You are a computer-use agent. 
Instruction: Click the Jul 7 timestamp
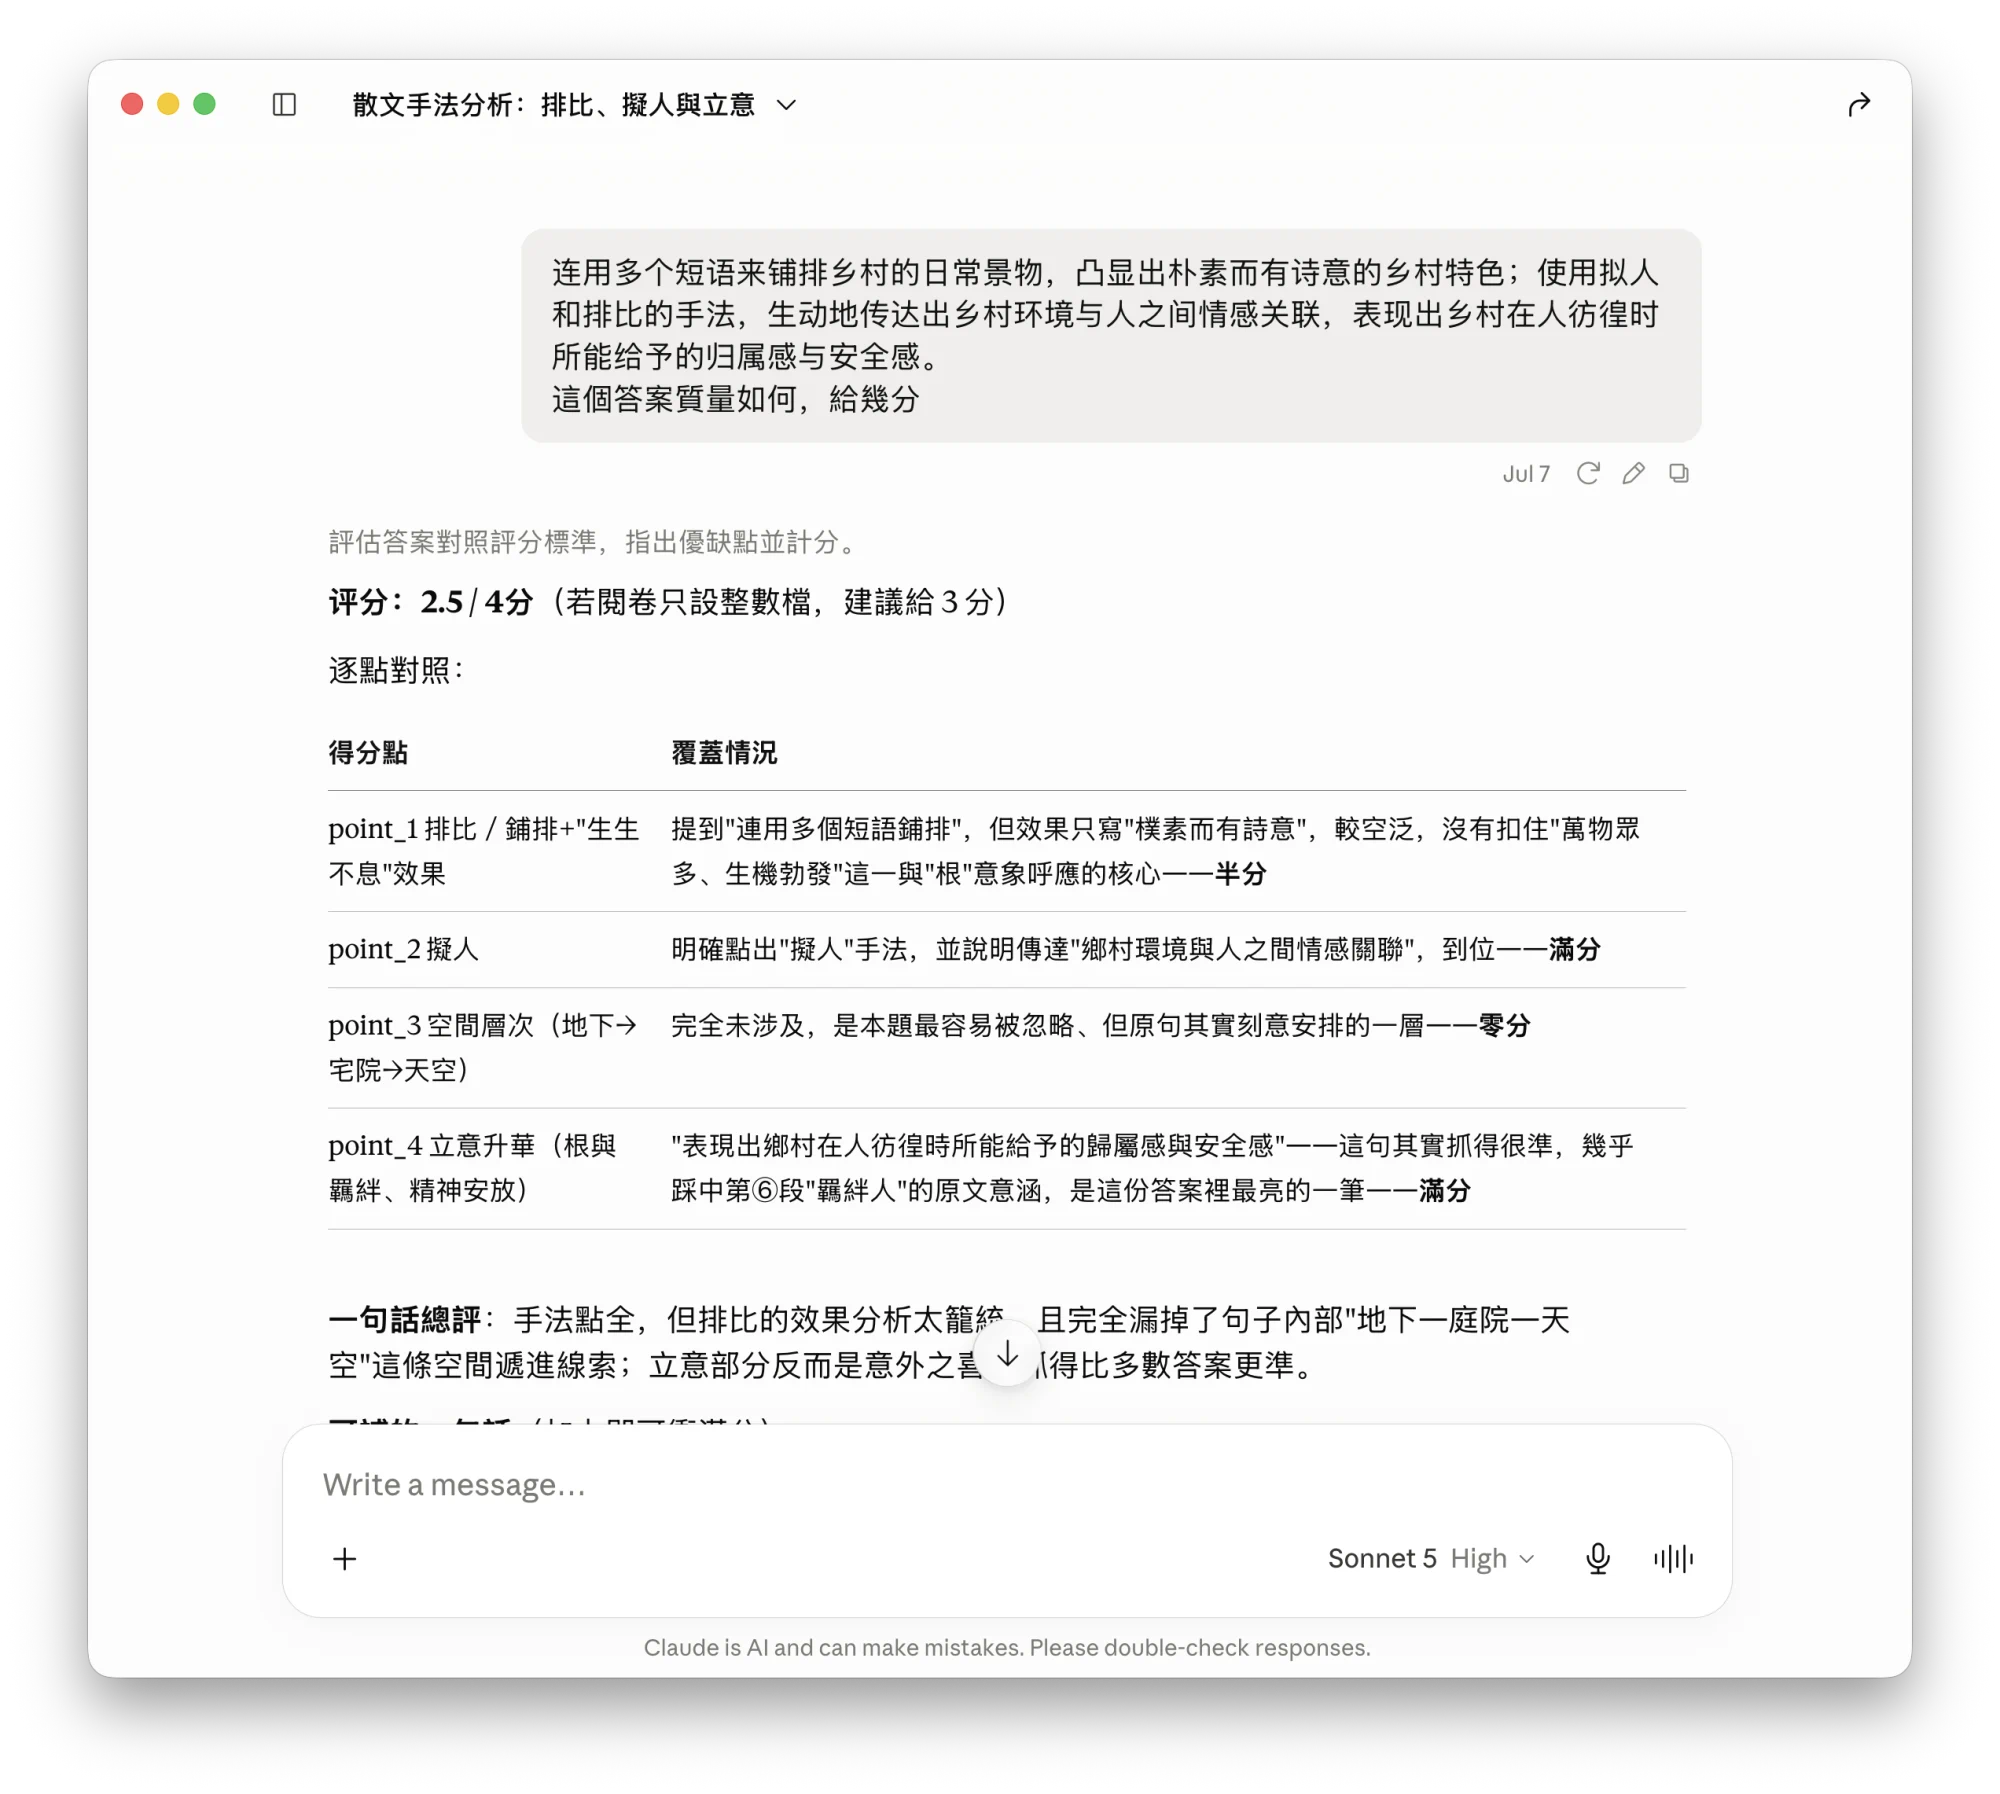point(1526,474)
